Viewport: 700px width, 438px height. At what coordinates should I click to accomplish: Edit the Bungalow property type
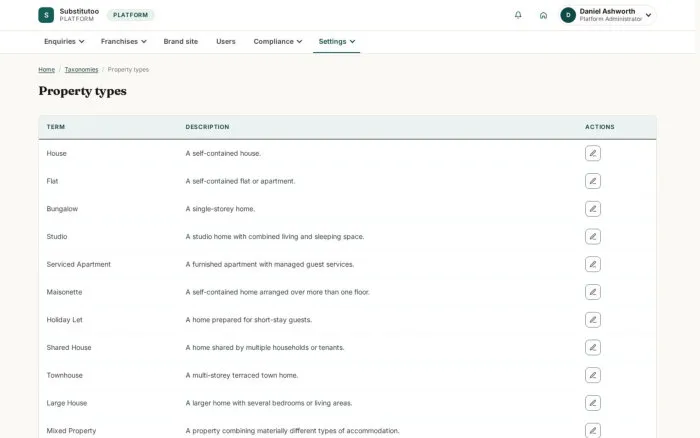pyautogui.click(x=592, y=209)
